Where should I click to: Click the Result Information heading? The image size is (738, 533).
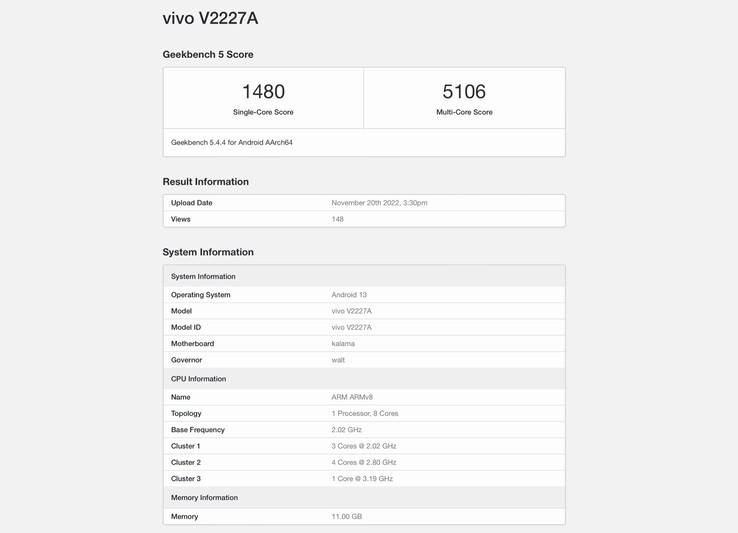point(206,182)
